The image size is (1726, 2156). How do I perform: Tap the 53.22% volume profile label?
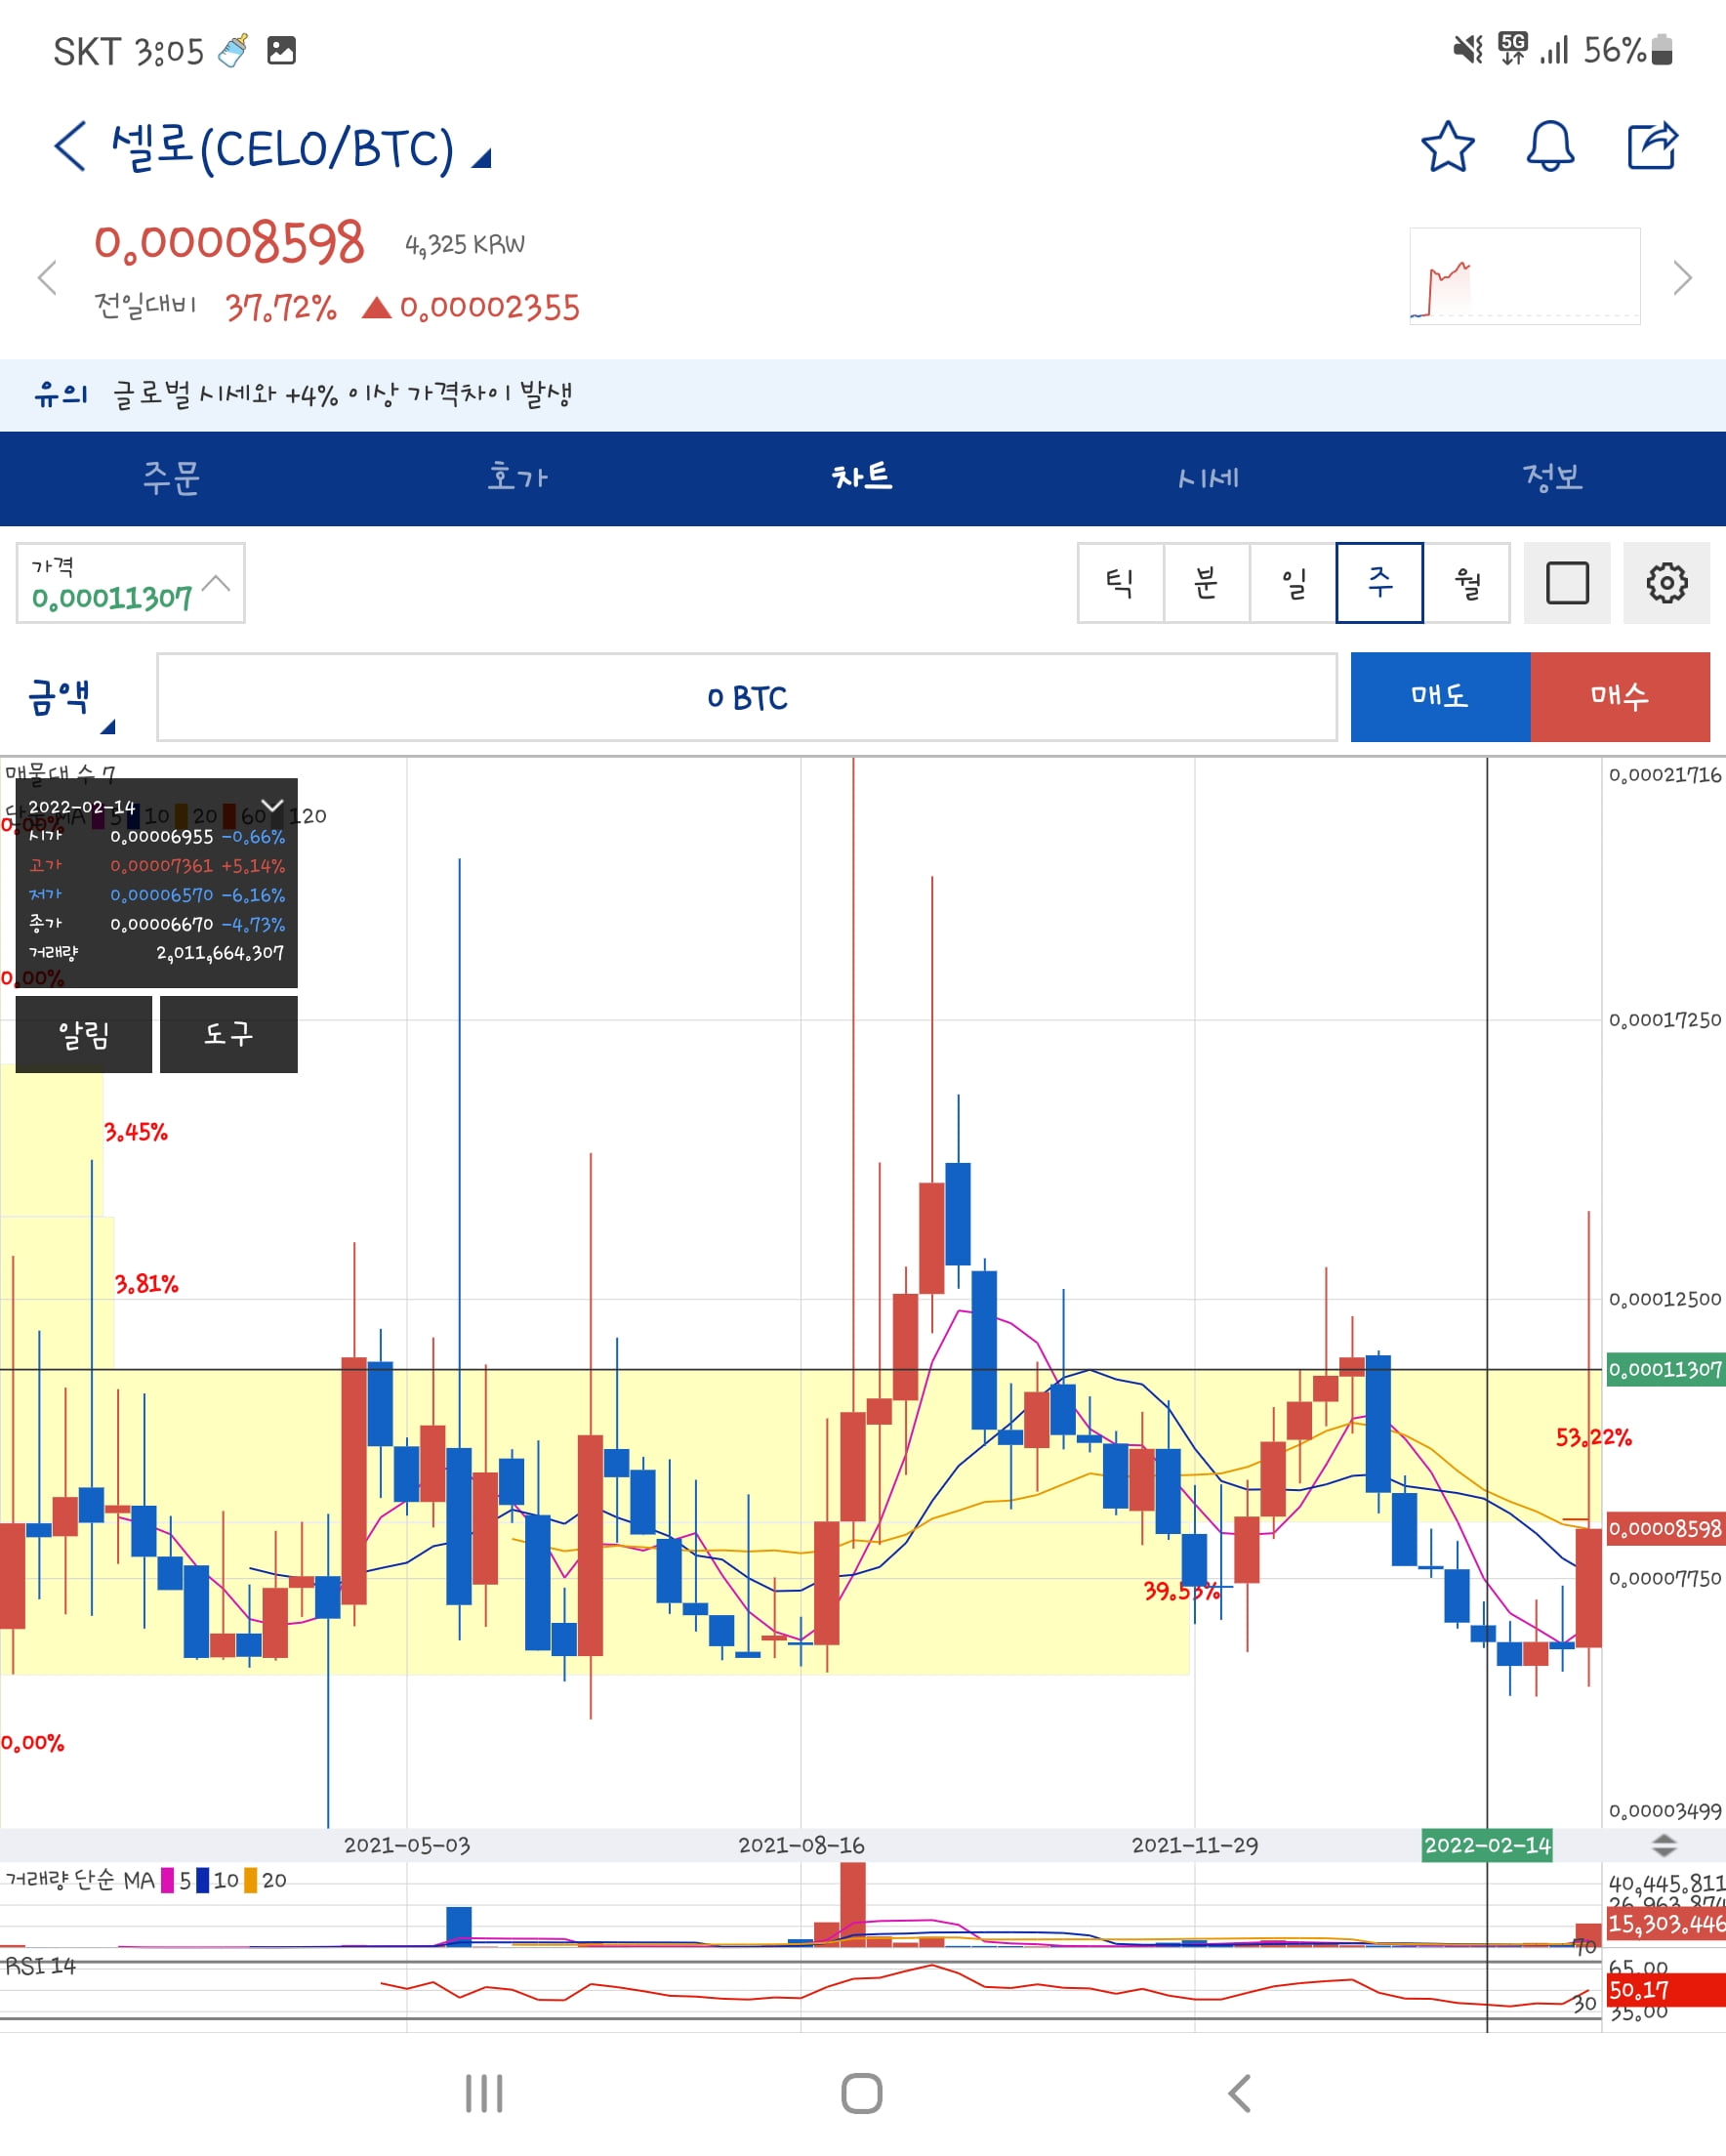[1593, 1437]
